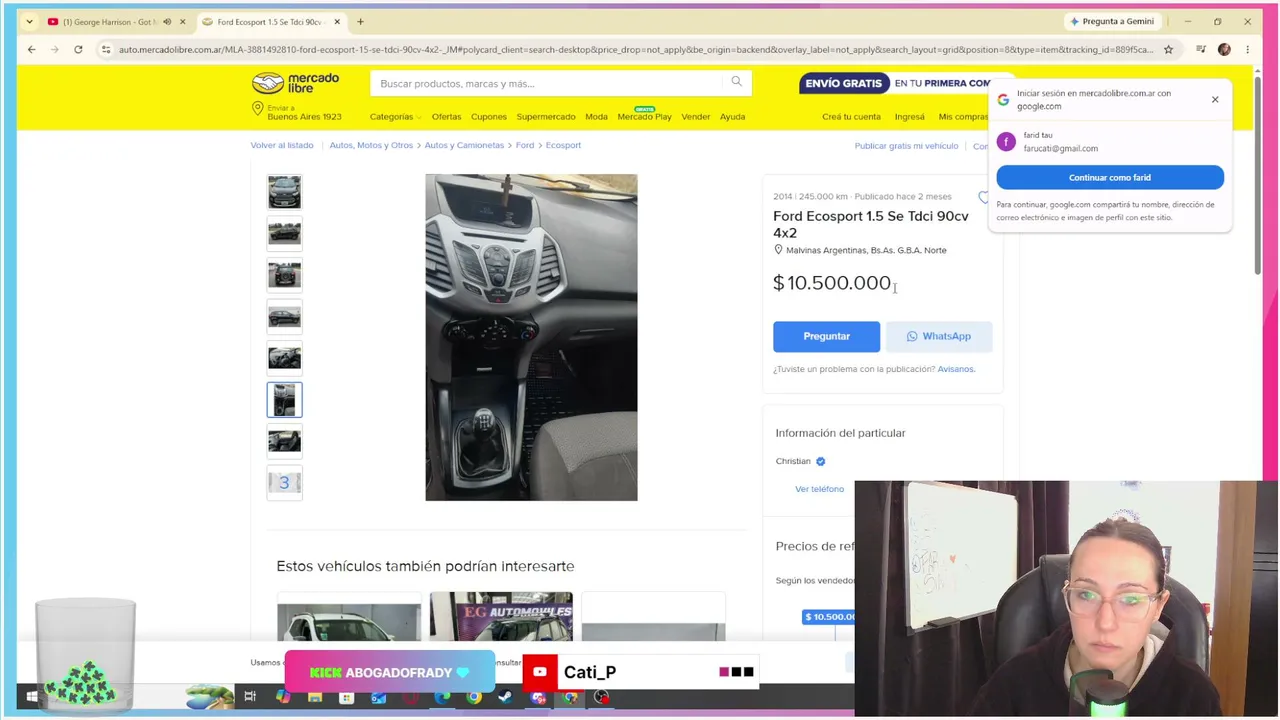The image size is (1280, 720).
Task: Contact seller via WhatsApp button
Action: pos(939,336)
